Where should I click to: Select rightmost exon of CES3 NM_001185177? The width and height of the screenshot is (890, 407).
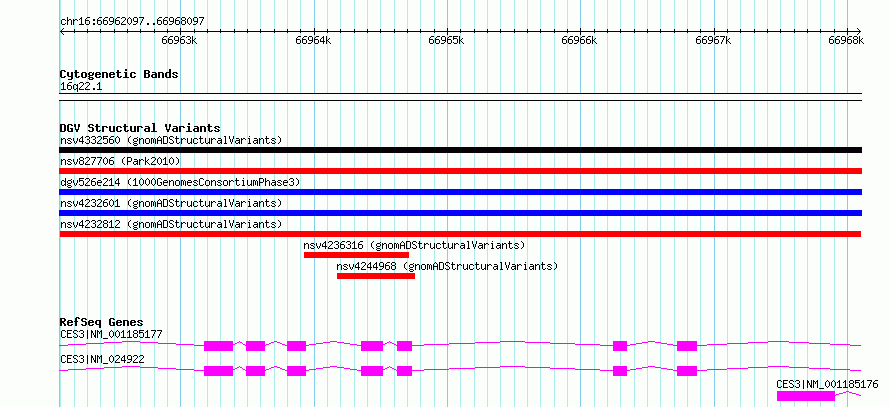pos(687,346)
